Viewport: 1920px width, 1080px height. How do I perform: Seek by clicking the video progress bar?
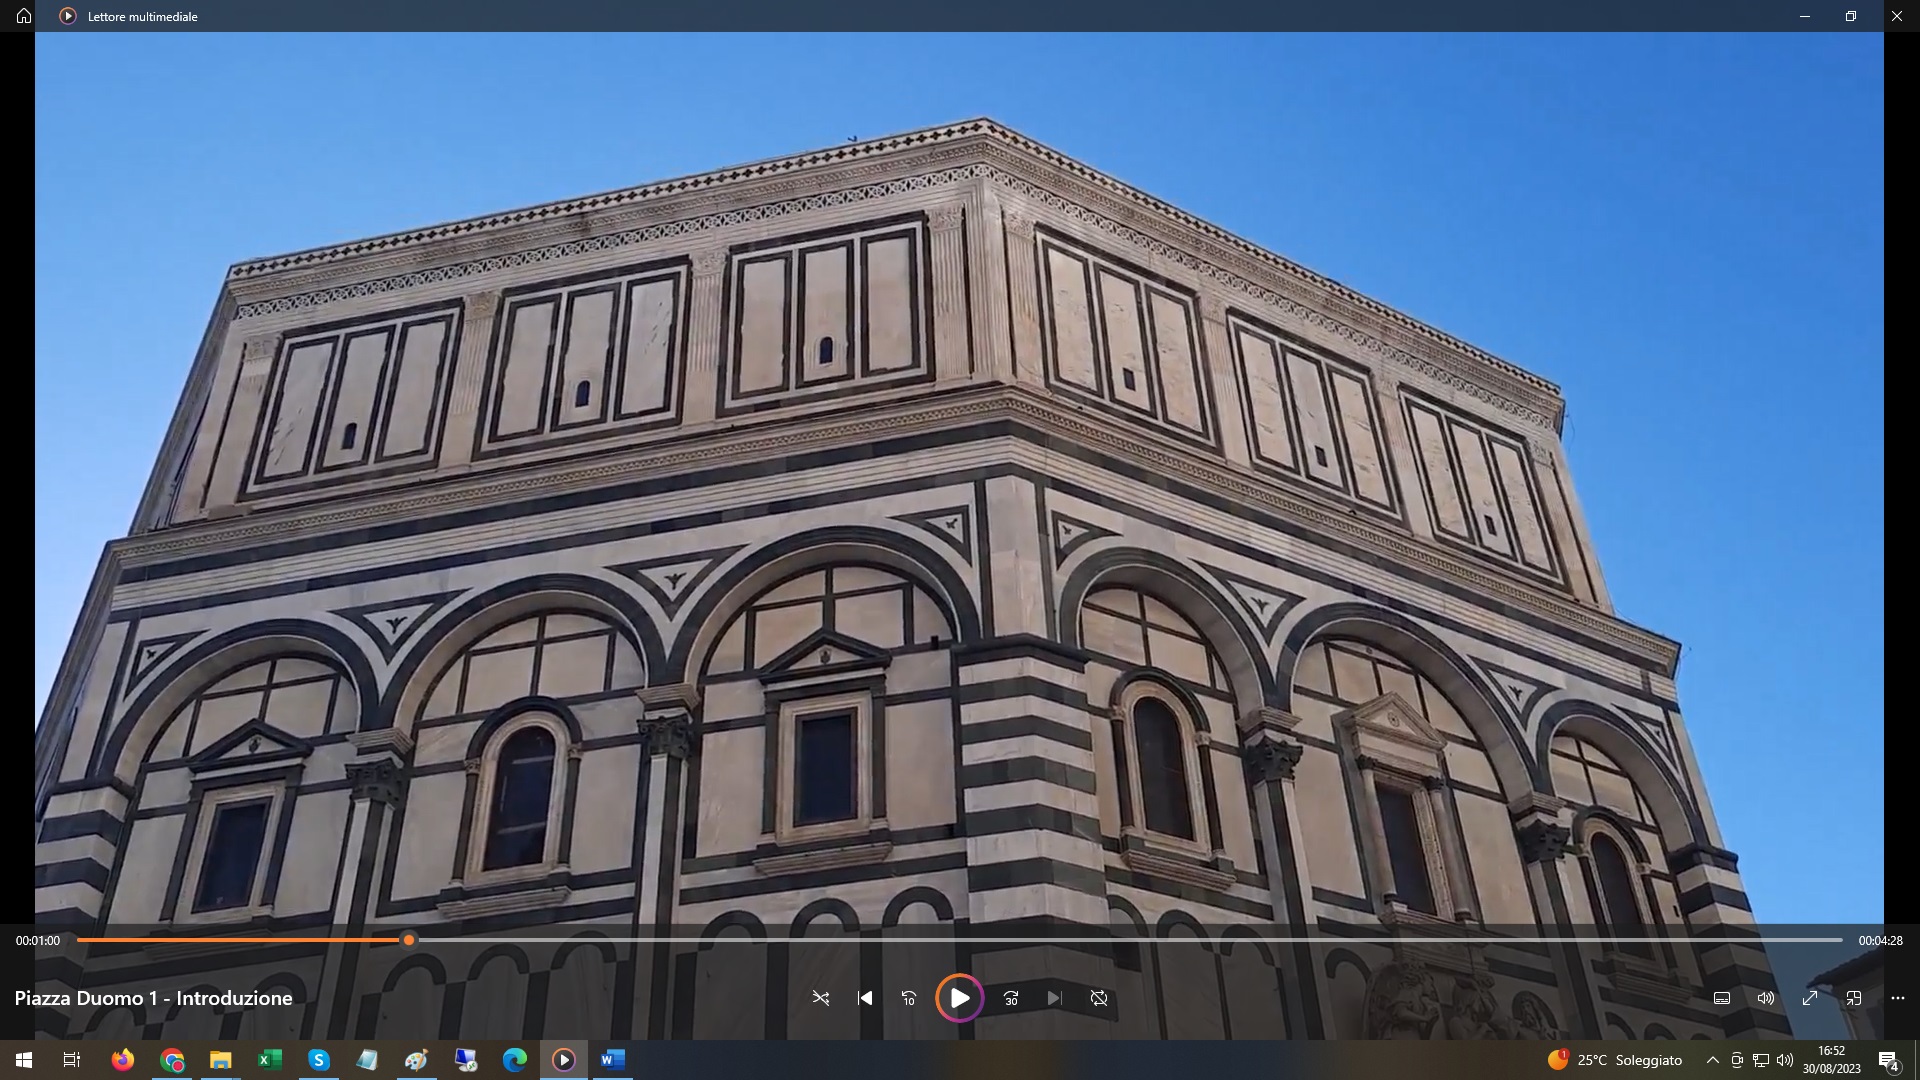(x=960, y=940)
